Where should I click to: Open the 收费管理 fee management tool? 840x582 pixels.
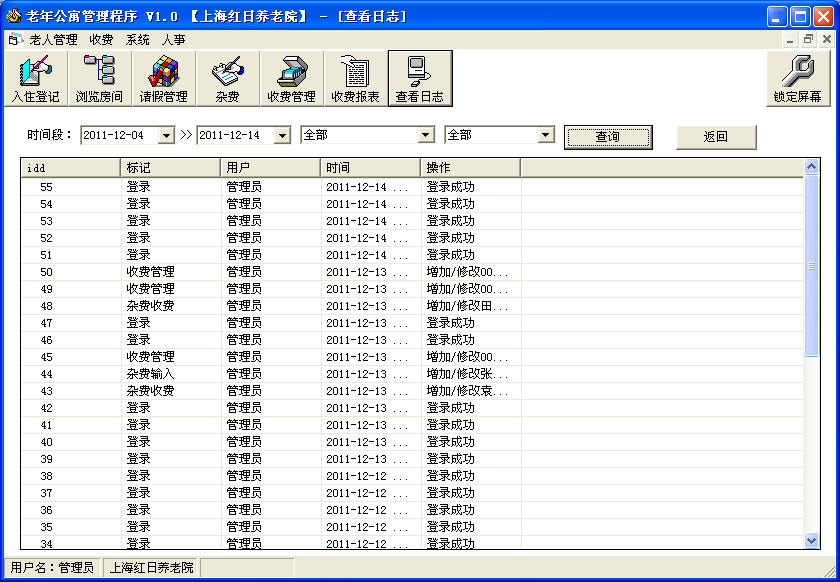coord(291,78)
